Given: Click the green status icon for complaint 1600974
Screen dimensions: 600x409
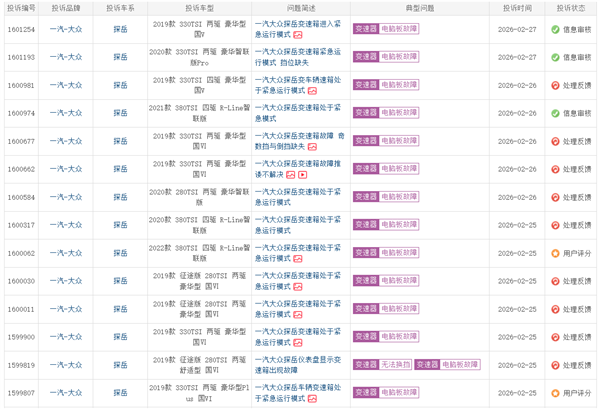Looking at the screenshot, I should click(x=555, y=114).
